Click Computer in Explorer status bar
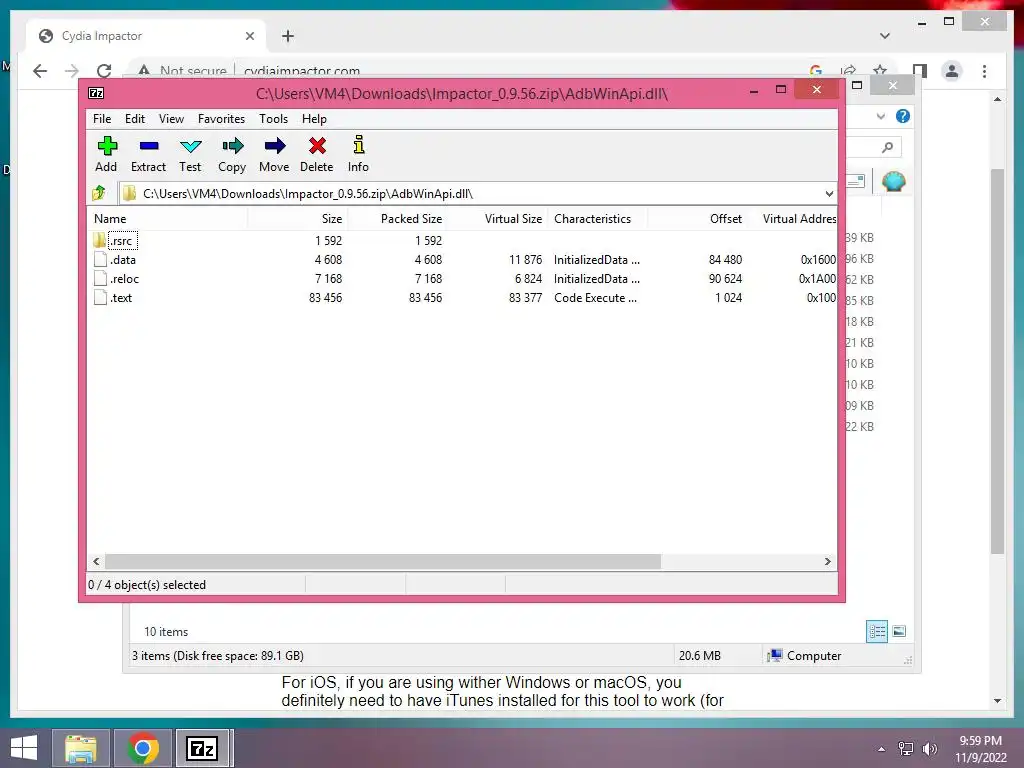This screenshot has height=768, width=1024. point(804,656)
